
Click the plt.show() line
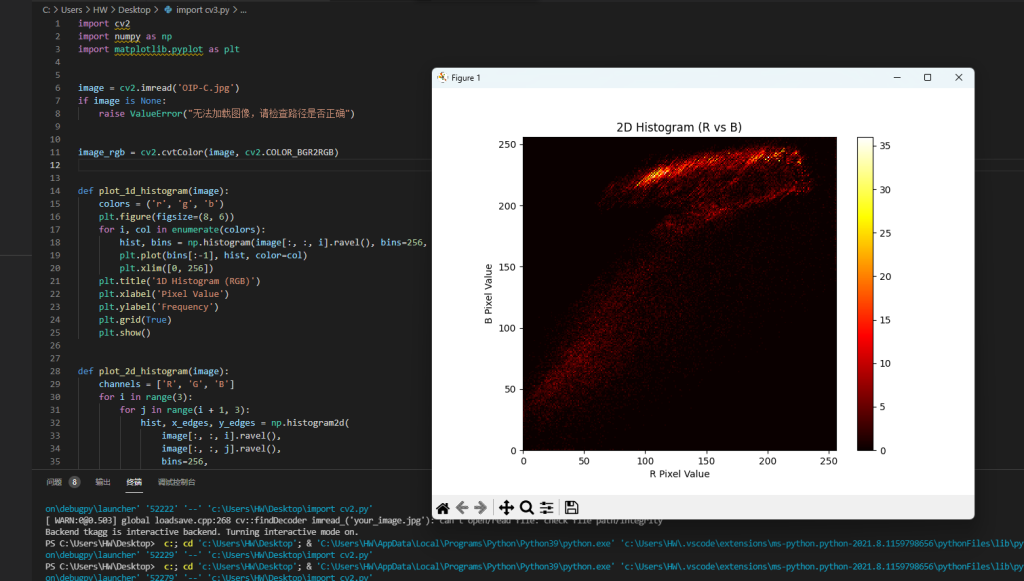[125, 333]
